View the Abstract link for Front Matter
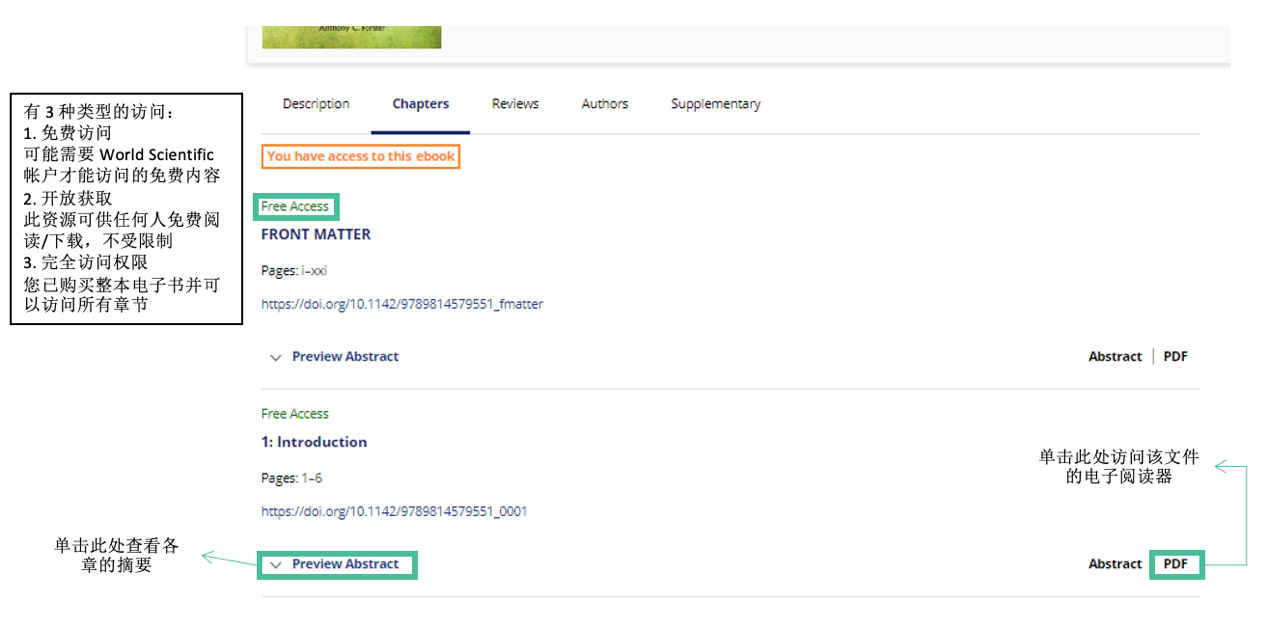1268x629 pixels. pos(1114,357)
